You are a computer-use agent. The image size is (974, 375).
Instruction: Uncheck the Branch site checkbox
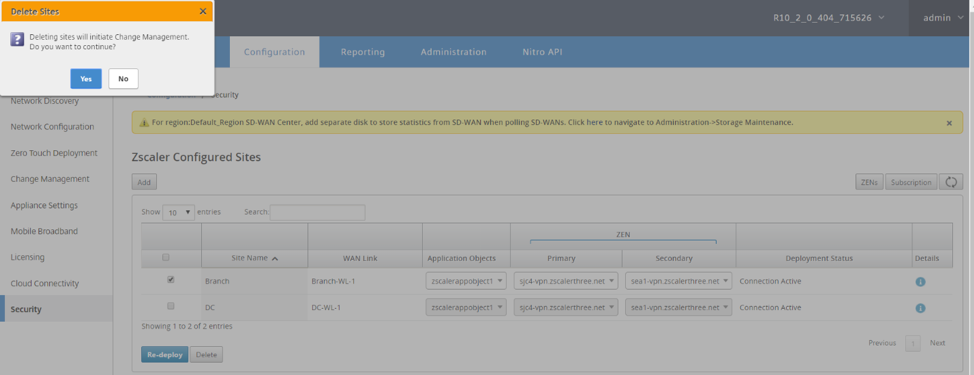[x=171, y=280]
